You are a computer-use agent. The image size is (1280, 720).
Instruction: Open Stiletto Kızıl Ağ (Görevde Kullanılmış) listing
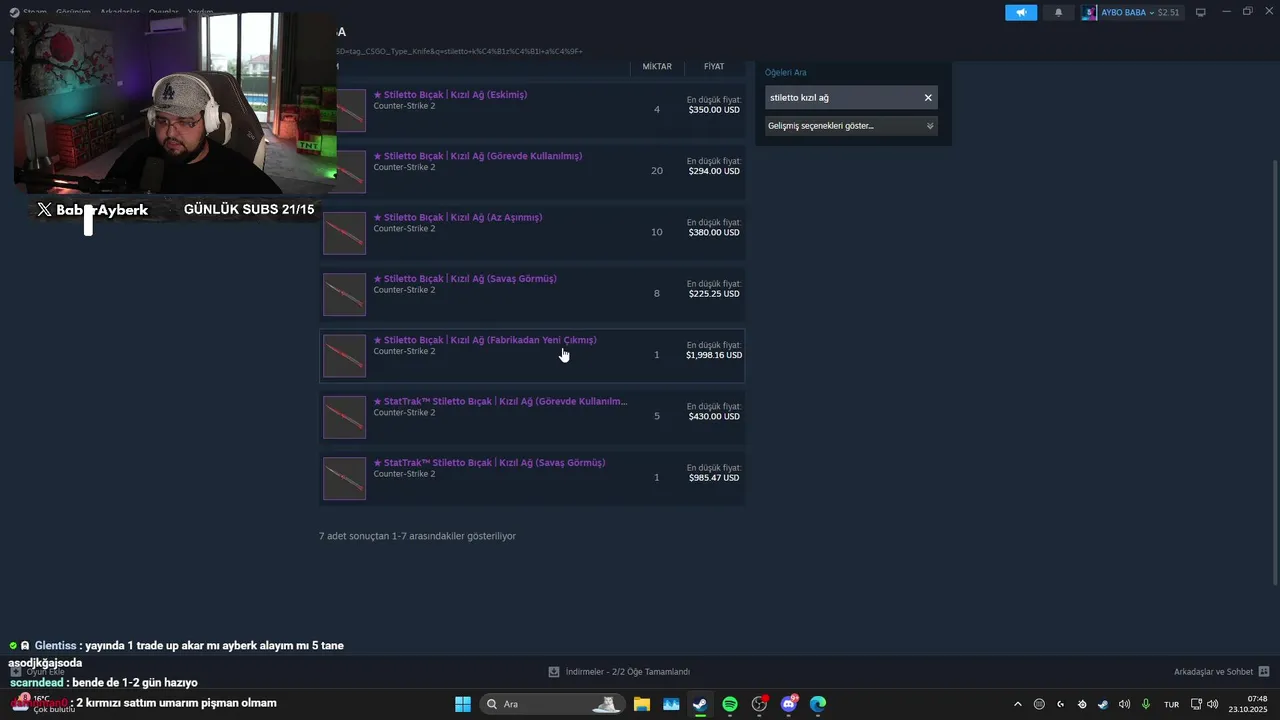coord(532,171)
